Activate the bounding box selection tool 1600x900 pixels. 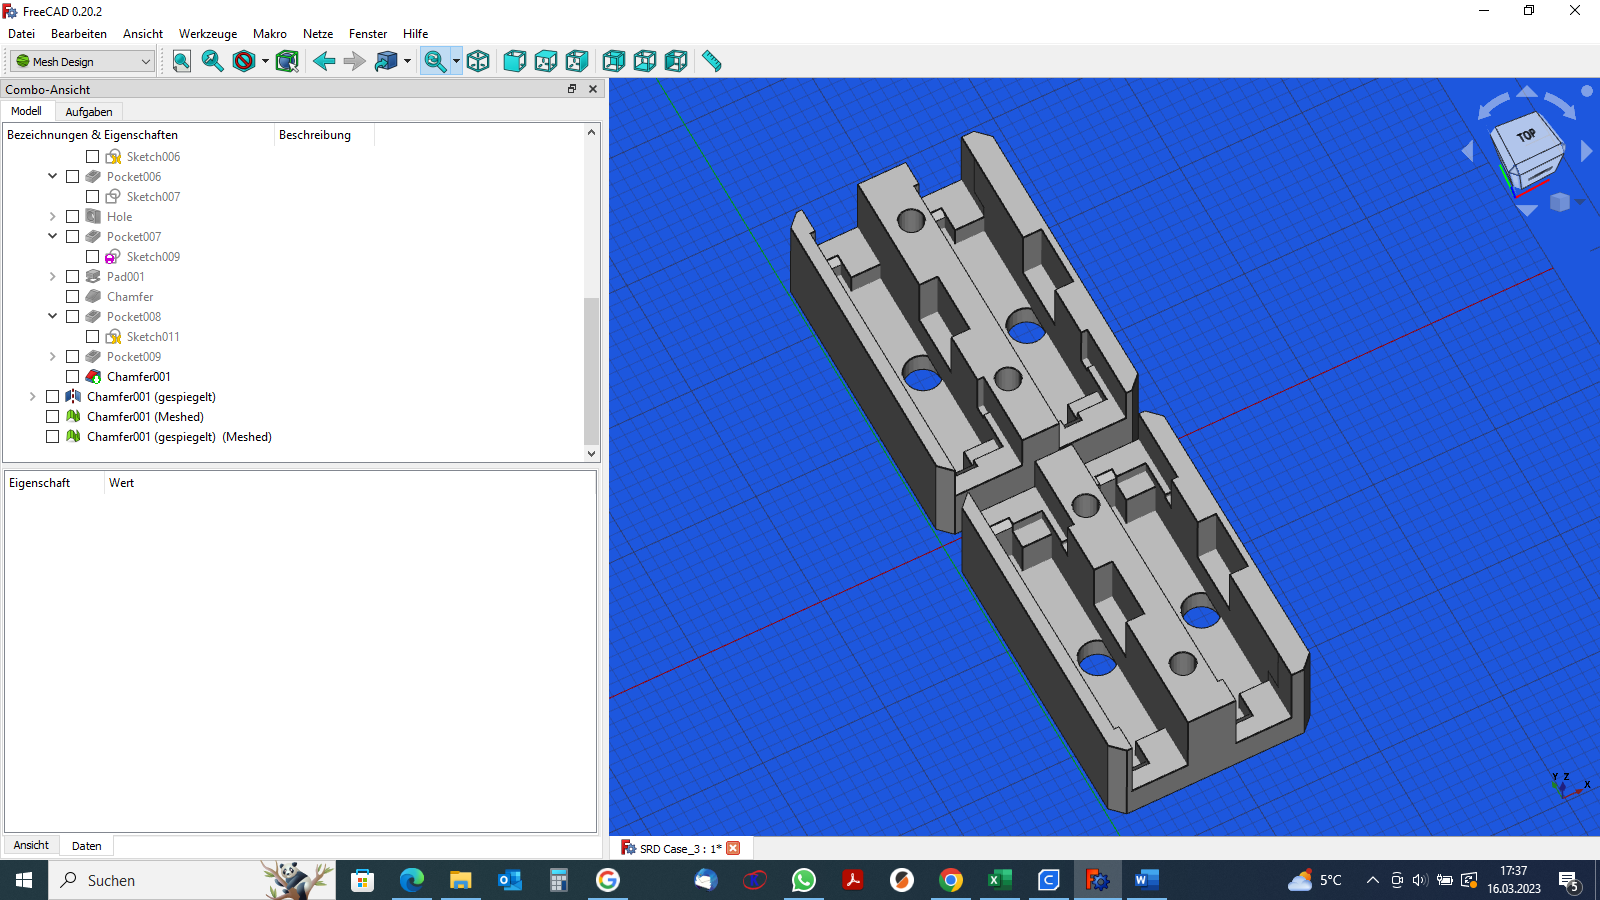pyautogui.click(x=287, y=61)
